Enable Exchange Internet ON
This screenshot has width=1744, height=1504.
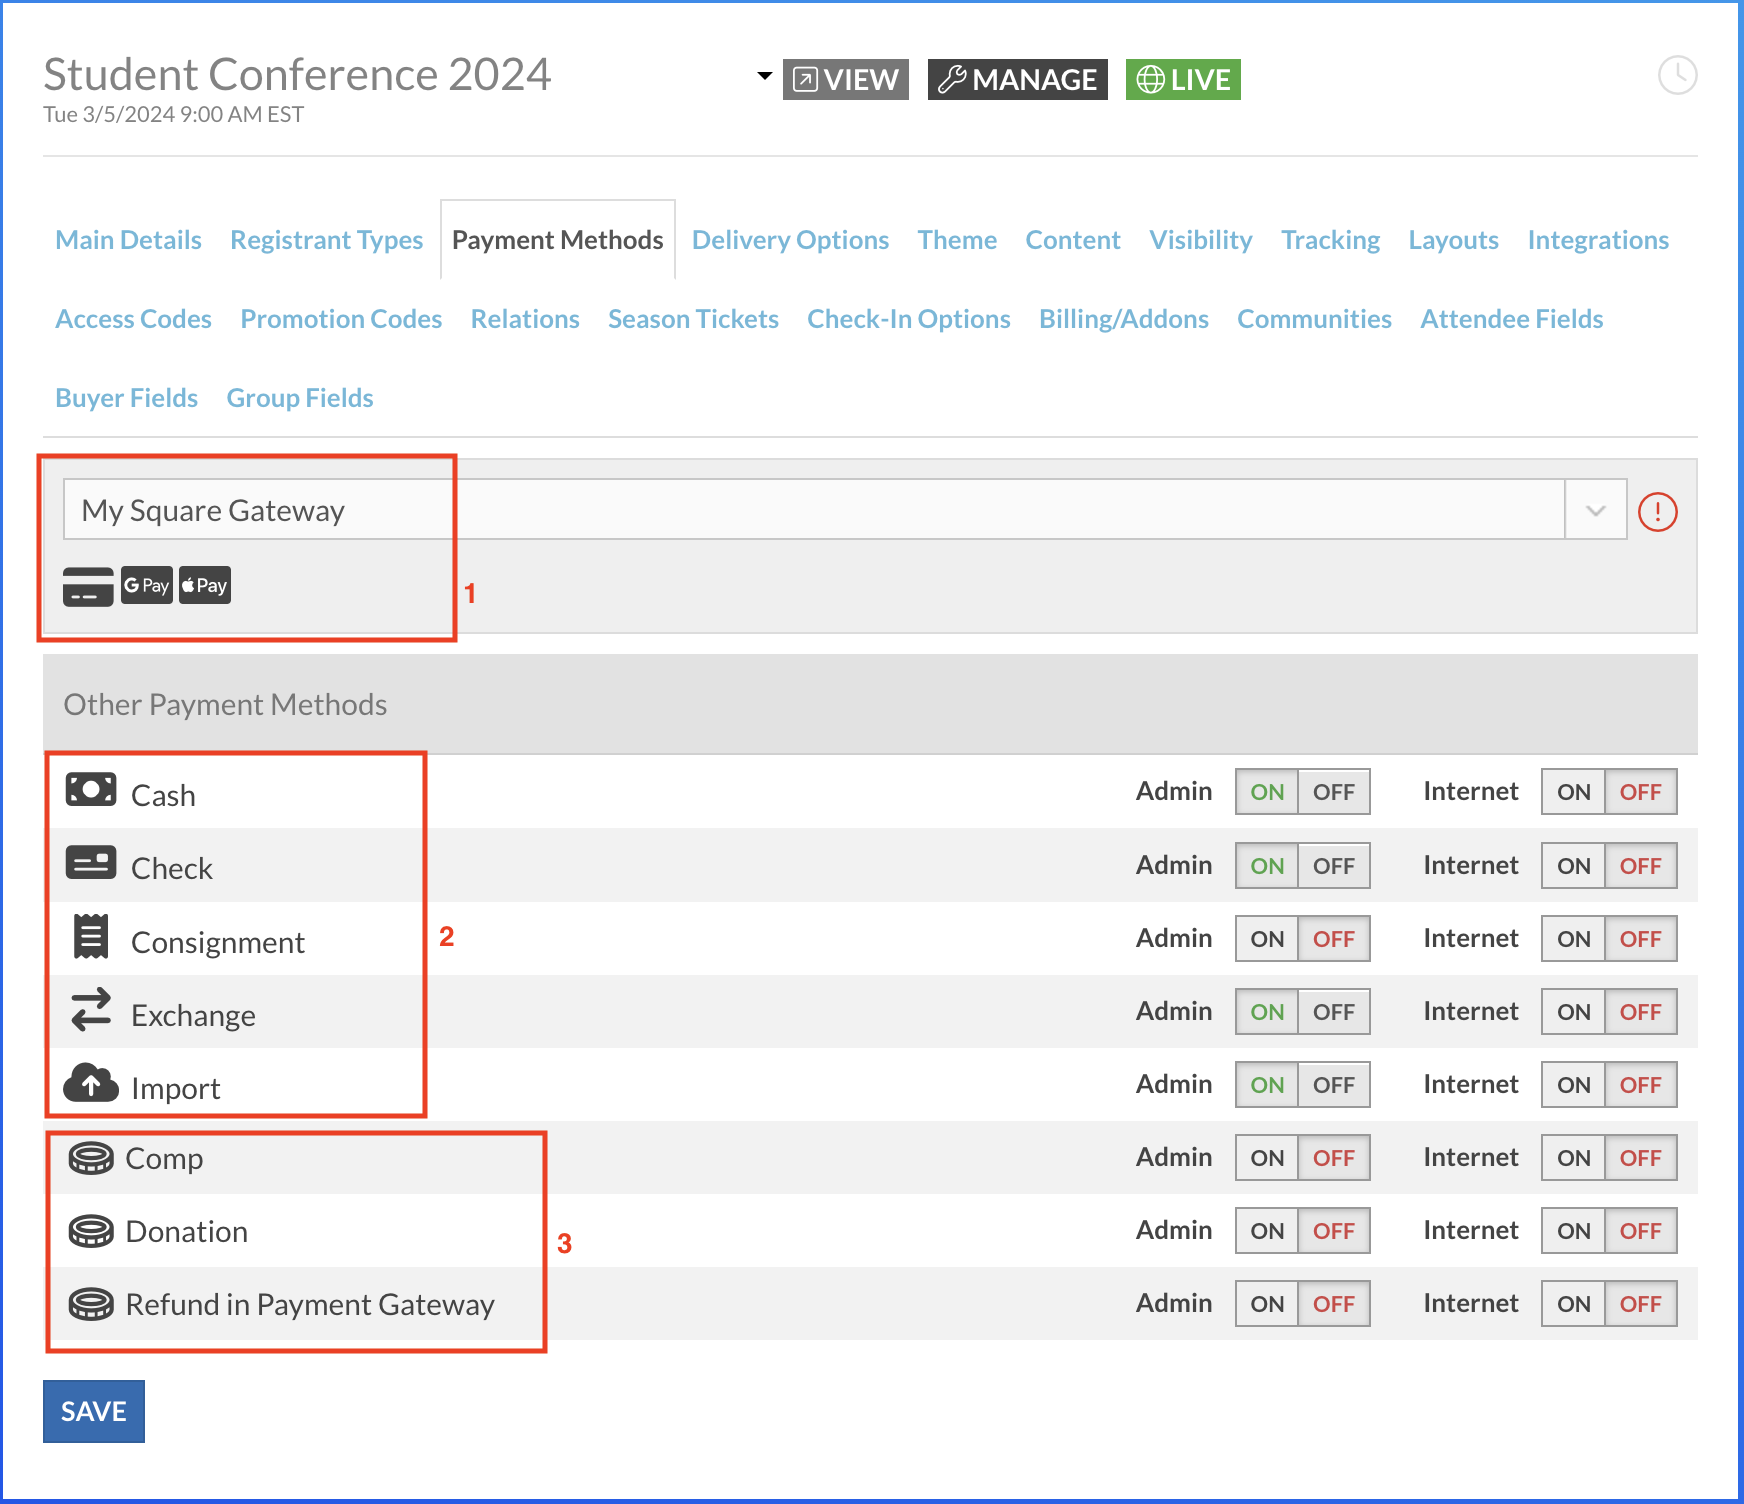coord(1573,1012)
